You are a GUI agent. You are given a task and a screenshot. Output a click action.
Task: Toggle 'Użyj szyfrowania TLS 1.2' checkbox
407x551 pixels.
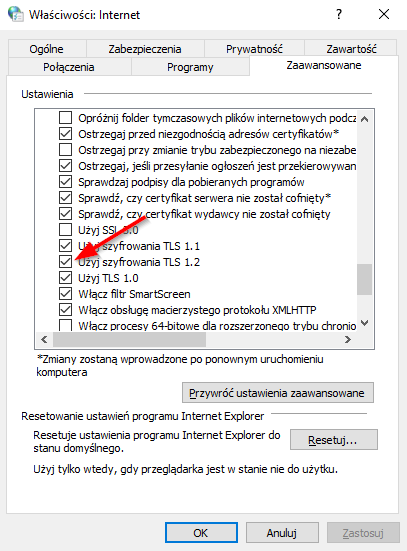tap(65, 262)
